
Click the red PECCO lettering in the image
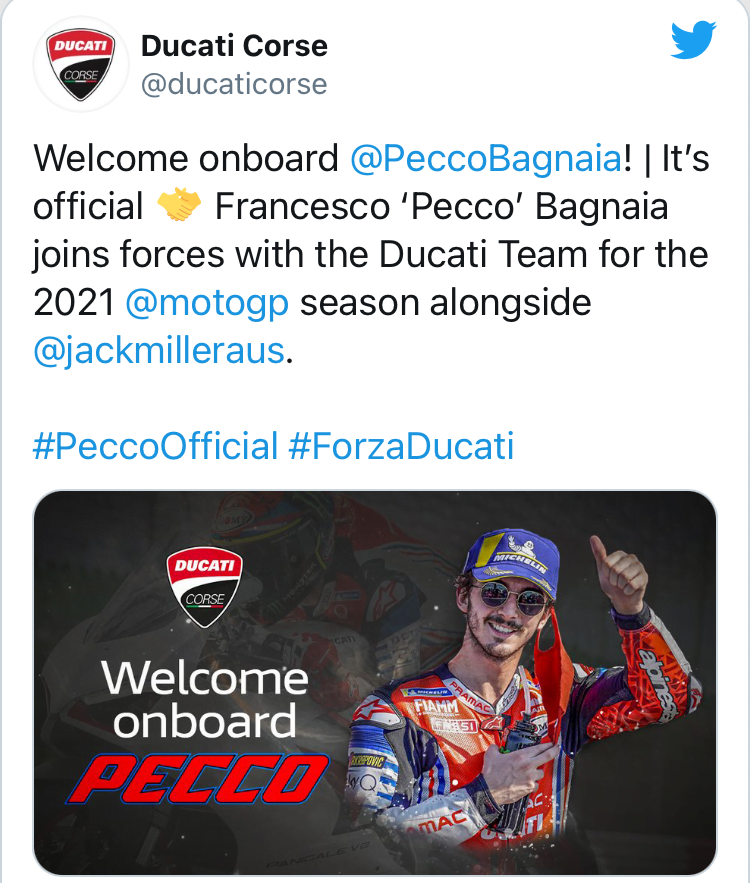coord(198,779)
